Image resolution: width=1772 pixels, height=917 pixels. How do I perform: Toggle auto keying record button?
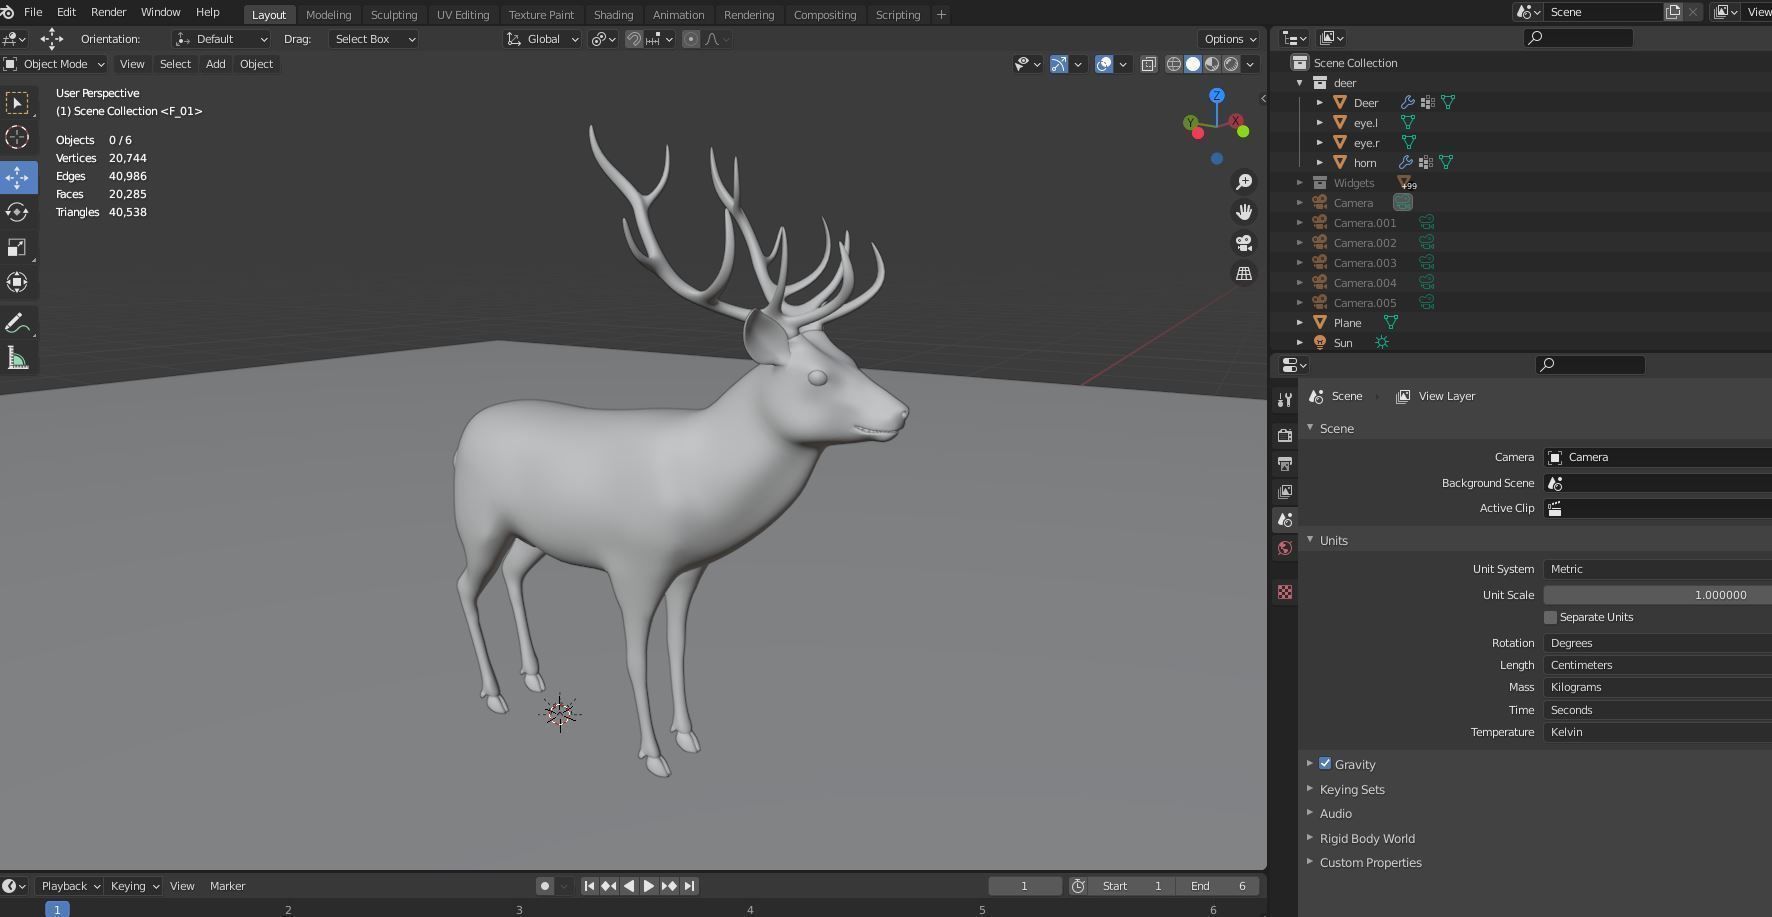click(x=545, y=886)
